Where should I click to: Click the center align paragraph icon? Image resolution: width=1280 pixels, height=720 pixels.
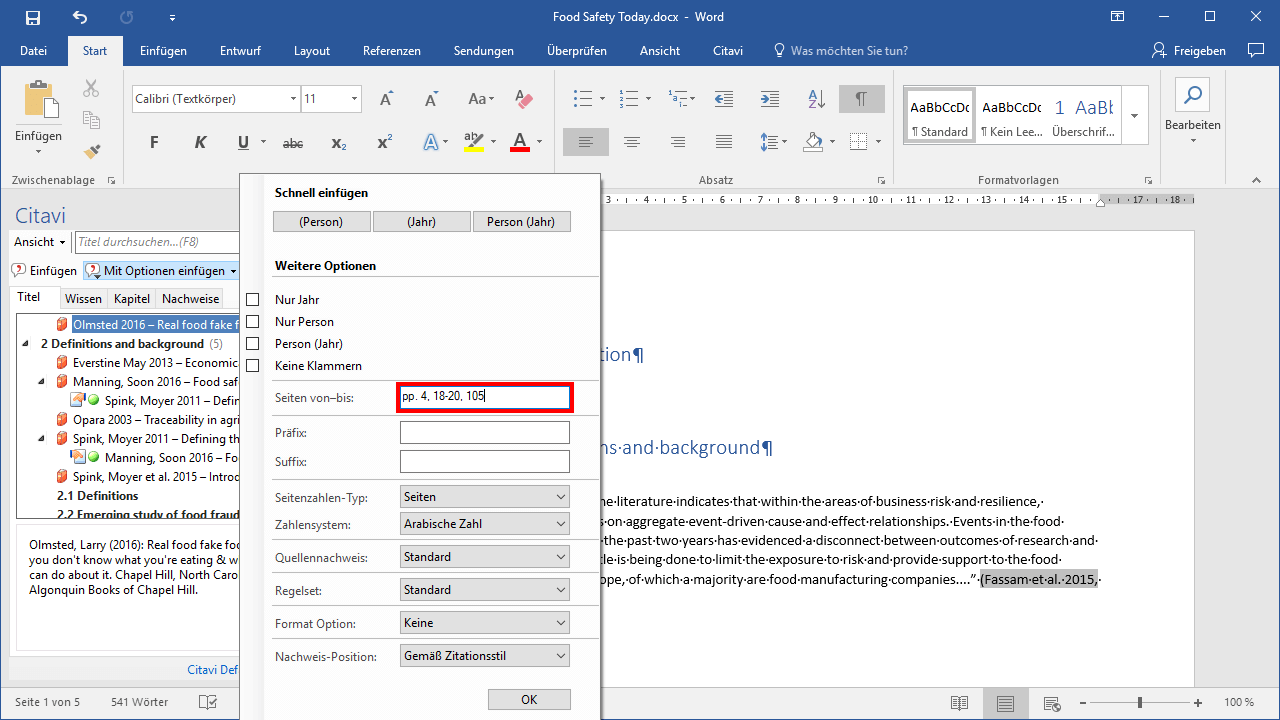click(x=632, y=142)
